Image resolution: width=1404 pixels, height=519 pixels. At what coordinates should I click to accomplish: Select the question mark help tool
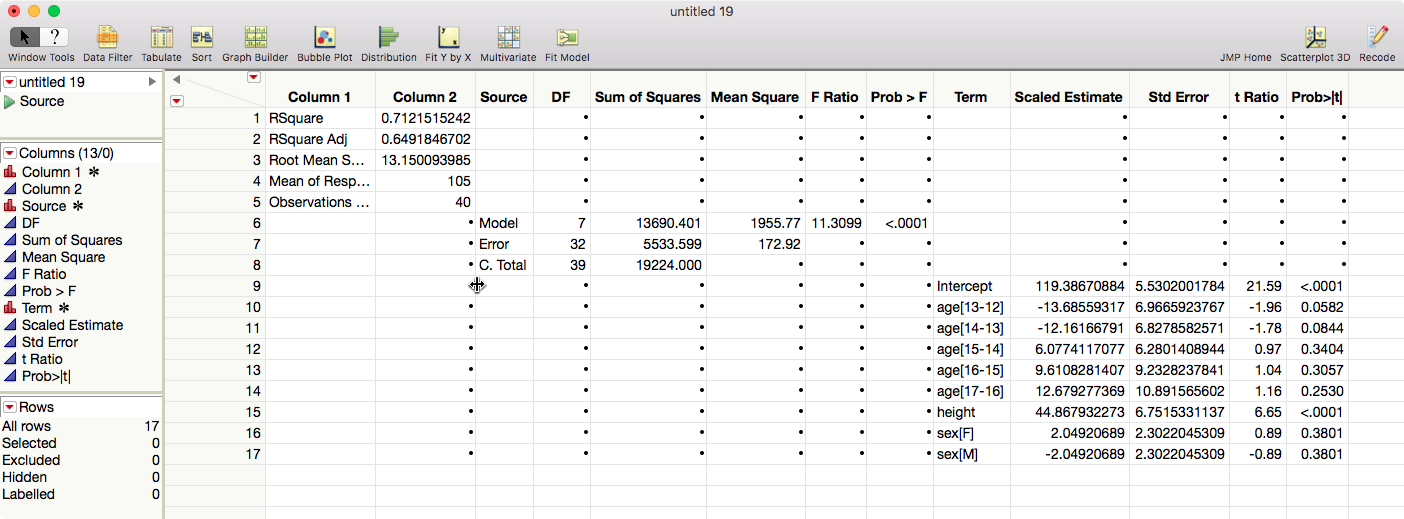56,38
